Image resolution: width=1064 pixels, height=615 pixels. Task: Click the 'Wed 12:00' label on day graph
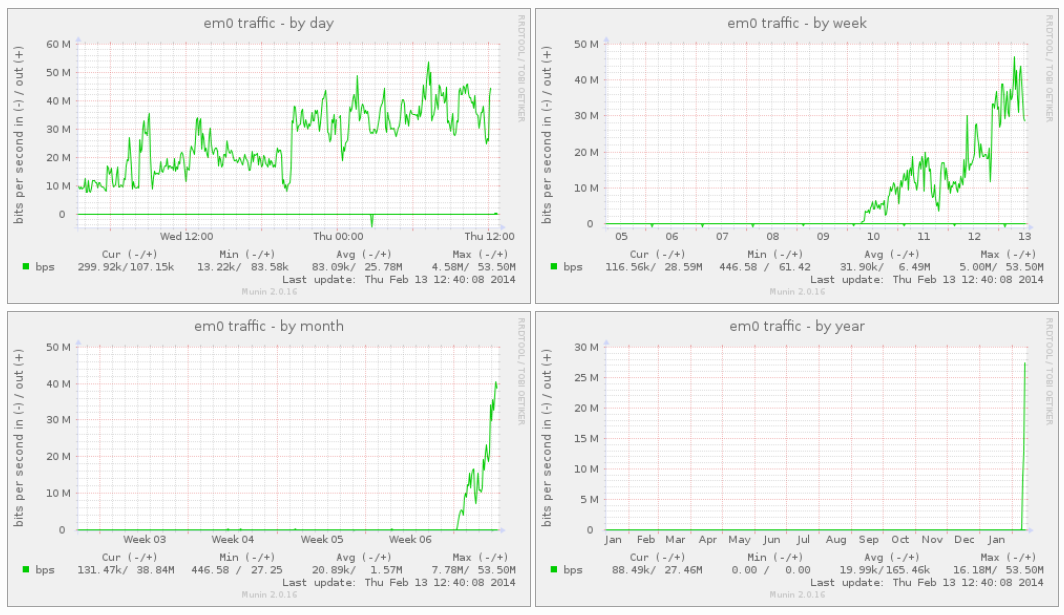pyautogui.click(x=186, y=237)
